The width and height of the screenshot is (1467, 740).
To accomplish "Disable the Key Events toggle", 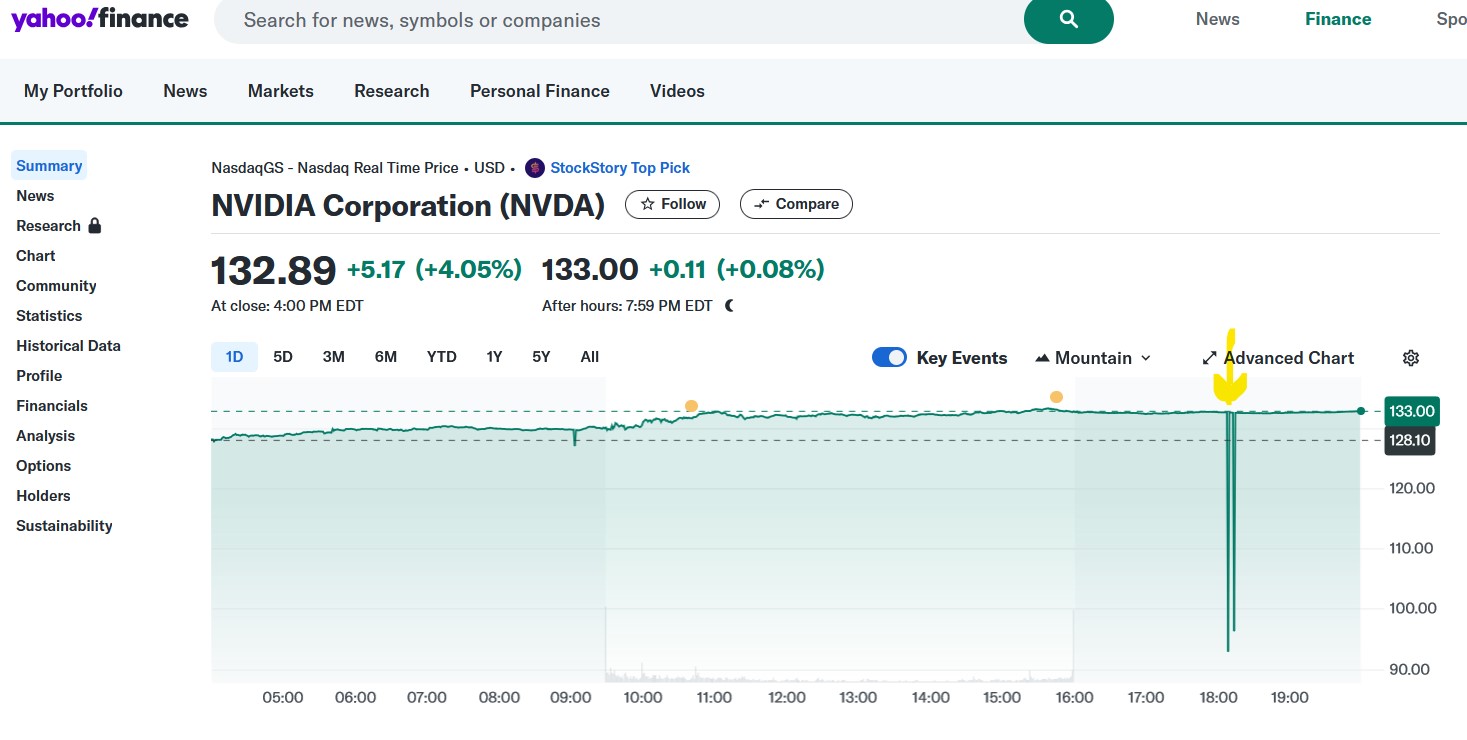I will [888, 357].
